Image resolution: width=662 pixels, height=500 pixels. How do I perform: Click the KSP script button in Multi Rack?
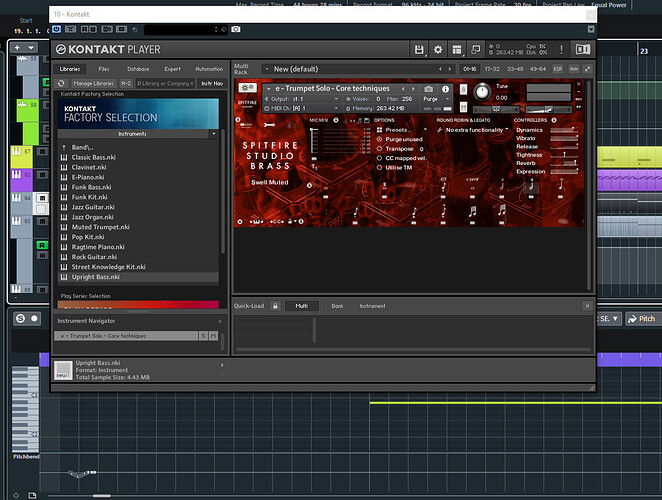558,69
